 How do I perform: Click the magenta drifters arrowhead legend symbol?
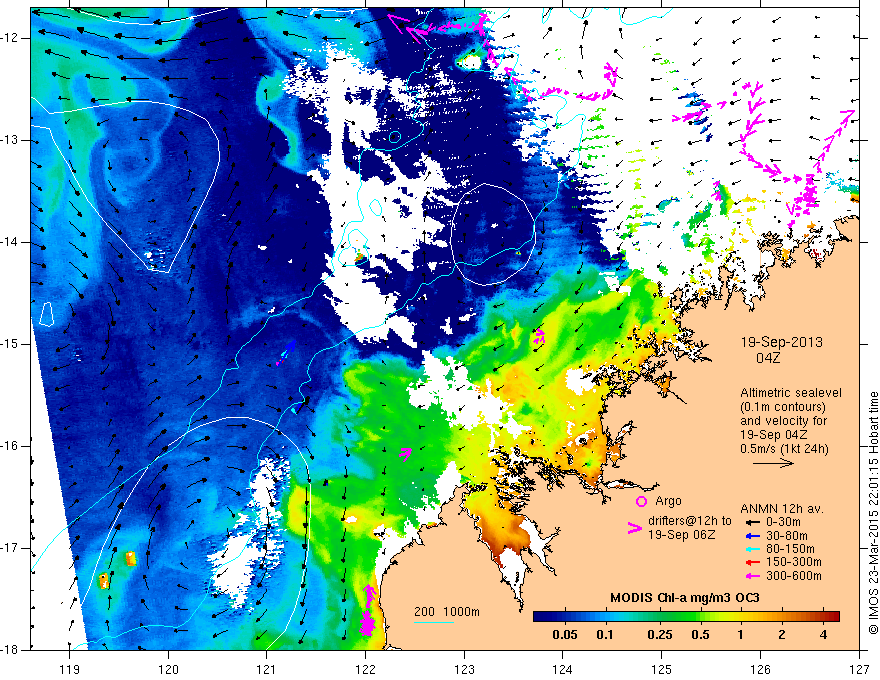tap(635, 528)
